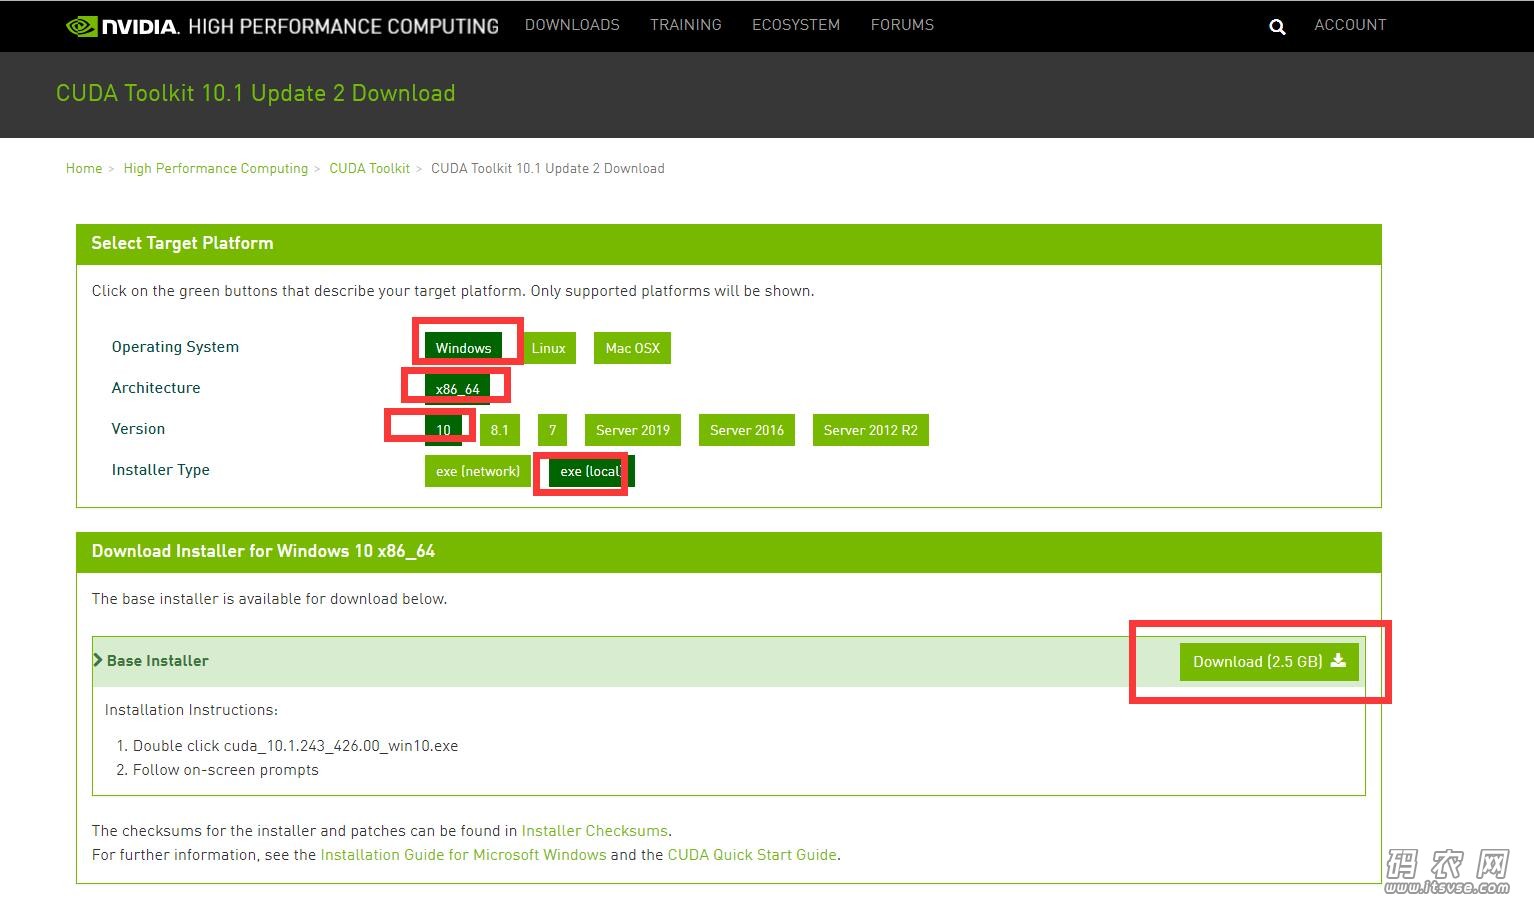Screen dimensions: 1534x899
Task: Select the Windows operating system option
Action: (463, 348)
